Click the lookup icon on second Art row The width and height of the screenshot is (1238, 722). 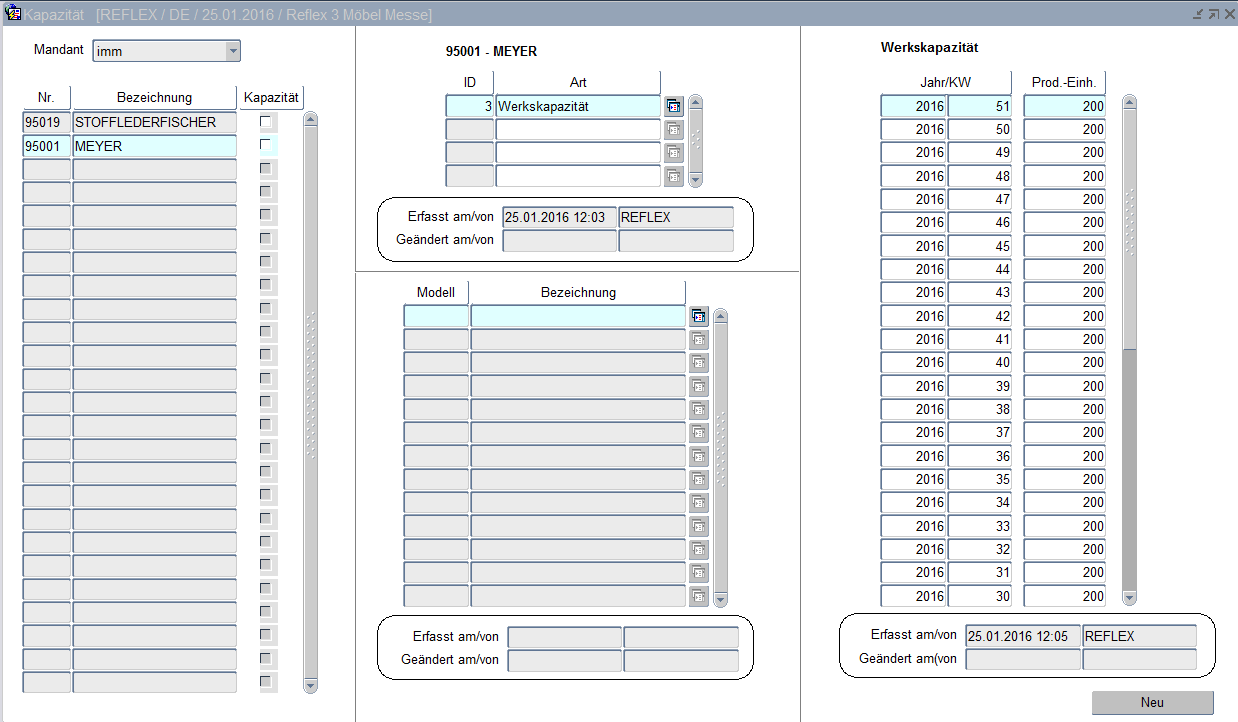[x=673, y=129]
